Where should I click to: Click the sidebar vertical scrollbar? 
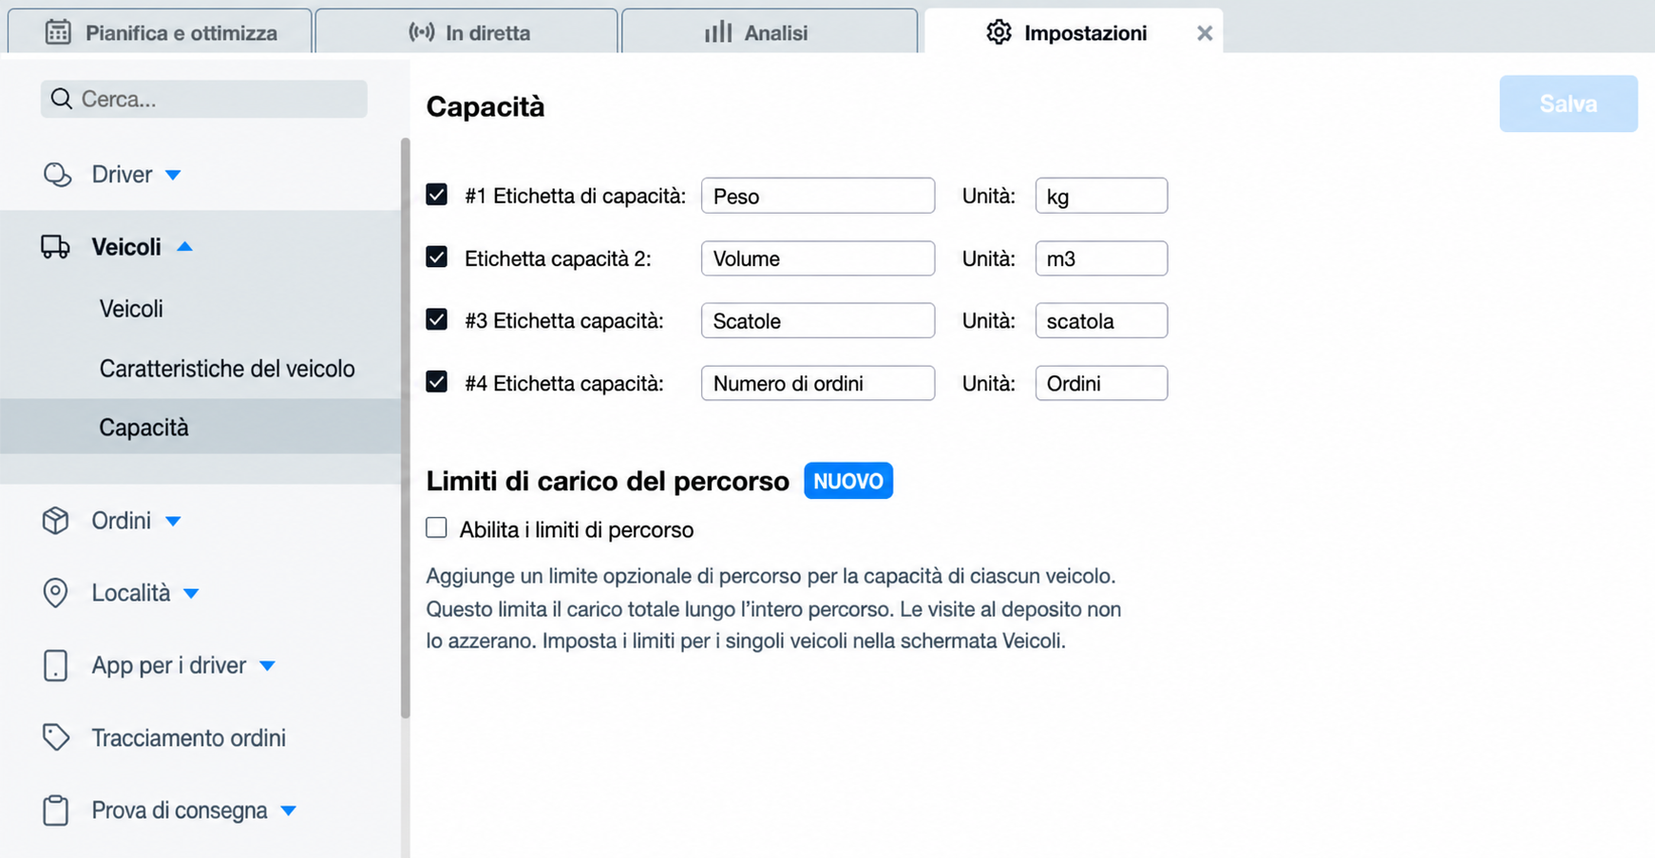(405, 428)
